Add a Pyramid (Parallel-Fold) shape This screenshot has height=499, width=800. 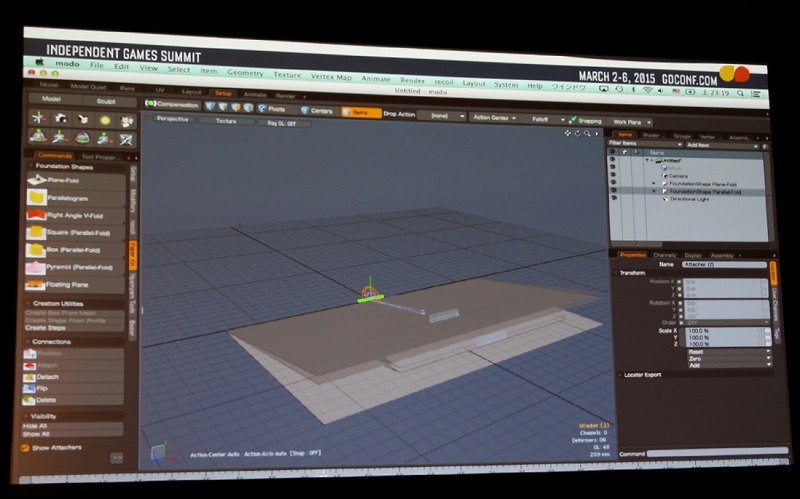click(x=76, y=267)
